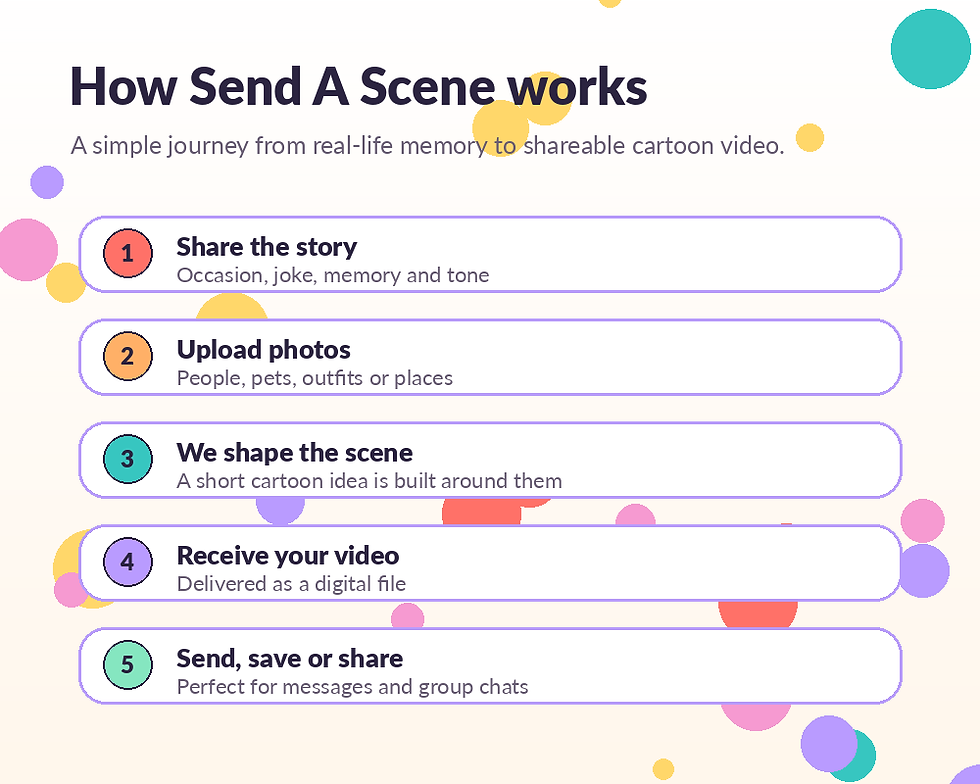Click 'People, pets, outfits or places' text
This screenshot has height=784, width=980.
314,378
